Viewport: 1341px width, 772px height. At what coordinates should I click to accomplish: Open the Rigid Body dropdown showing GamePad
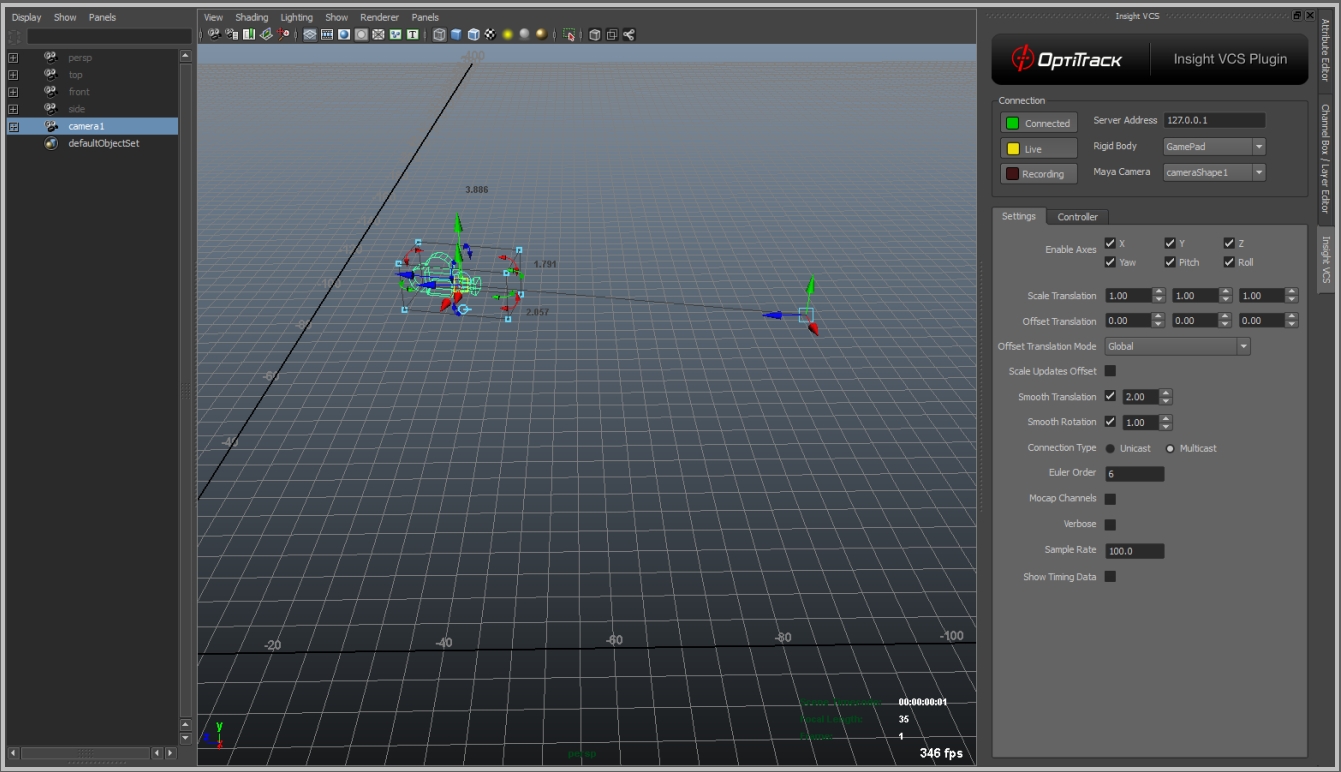[1214, 147]
